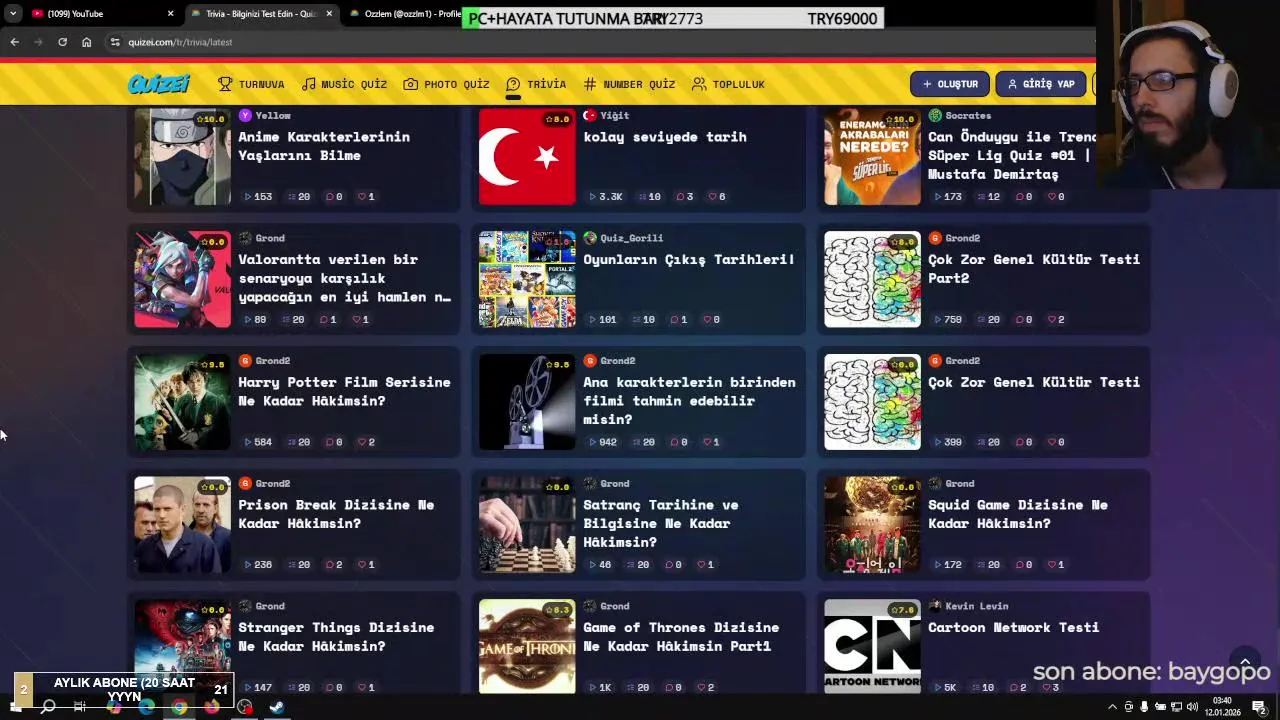Open 'kolay seviyede tarih' quiz title
The image size is (1280, 720).
coord(665,137)
